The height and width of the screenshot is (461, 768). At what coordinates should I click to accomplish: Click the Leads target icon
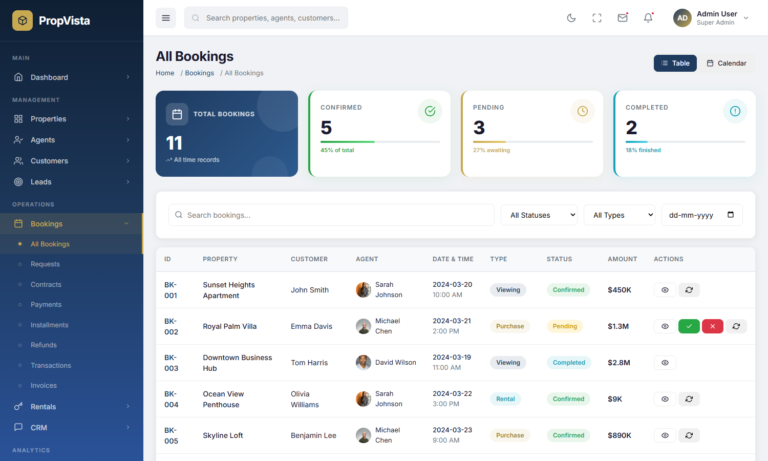[x=18, y=182]
